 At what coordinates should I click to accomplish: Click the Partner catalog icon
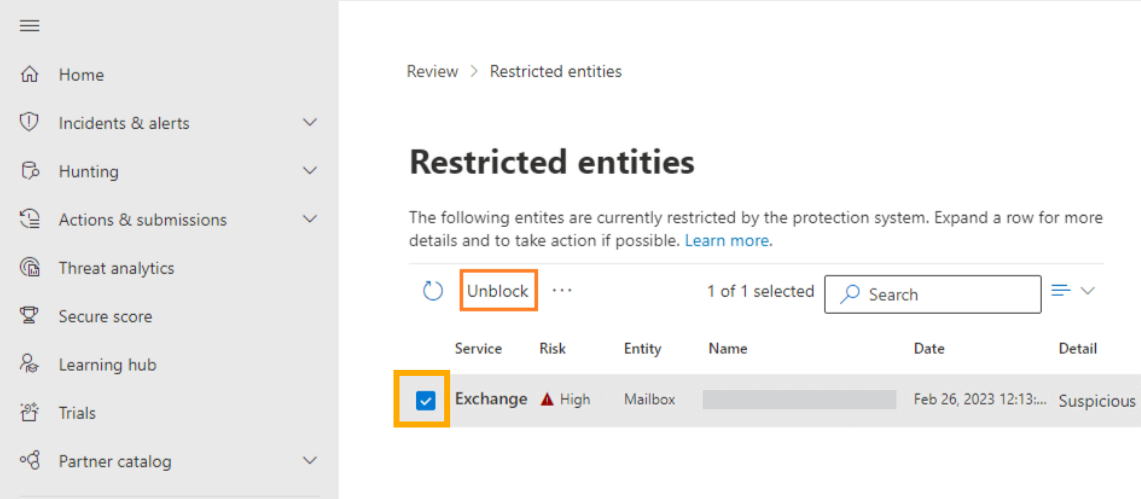click(29, 461)
